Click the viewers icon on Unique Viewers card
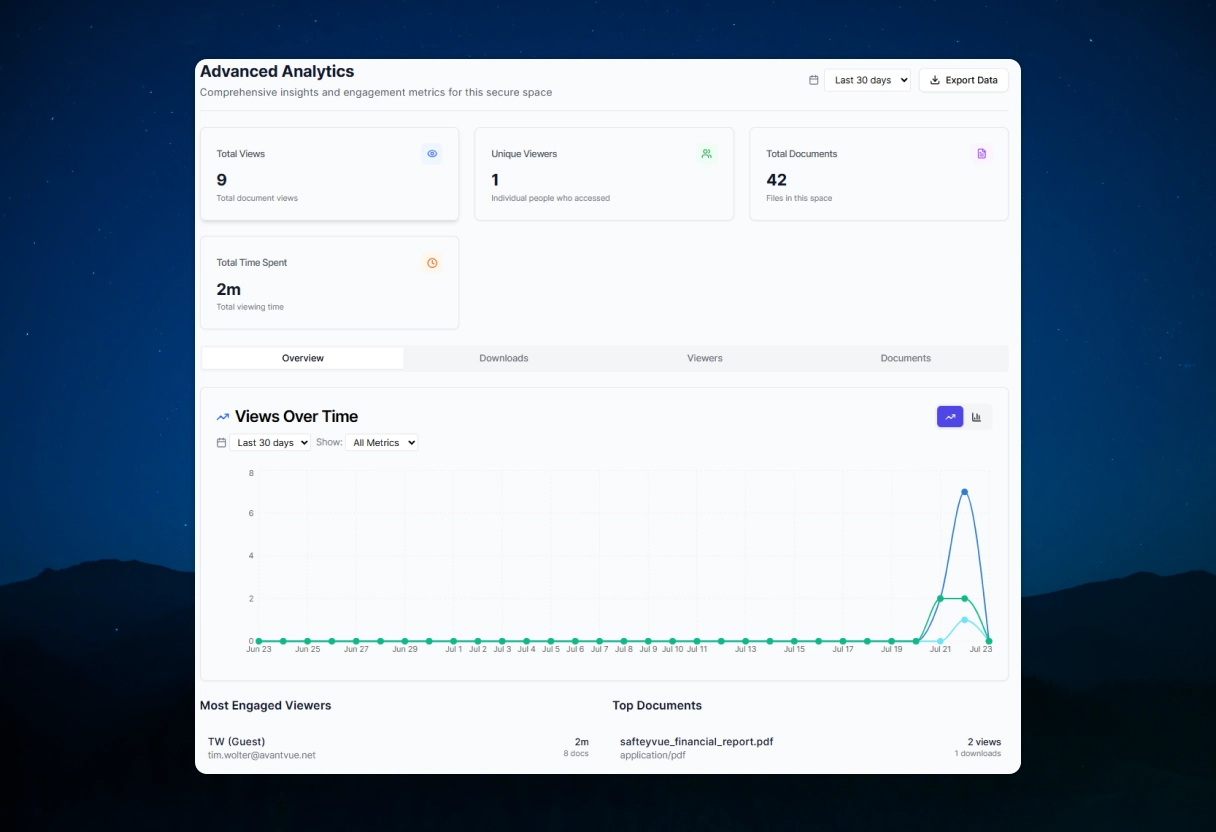Viewport: 1216px width, 832px height. click(707, 153)
